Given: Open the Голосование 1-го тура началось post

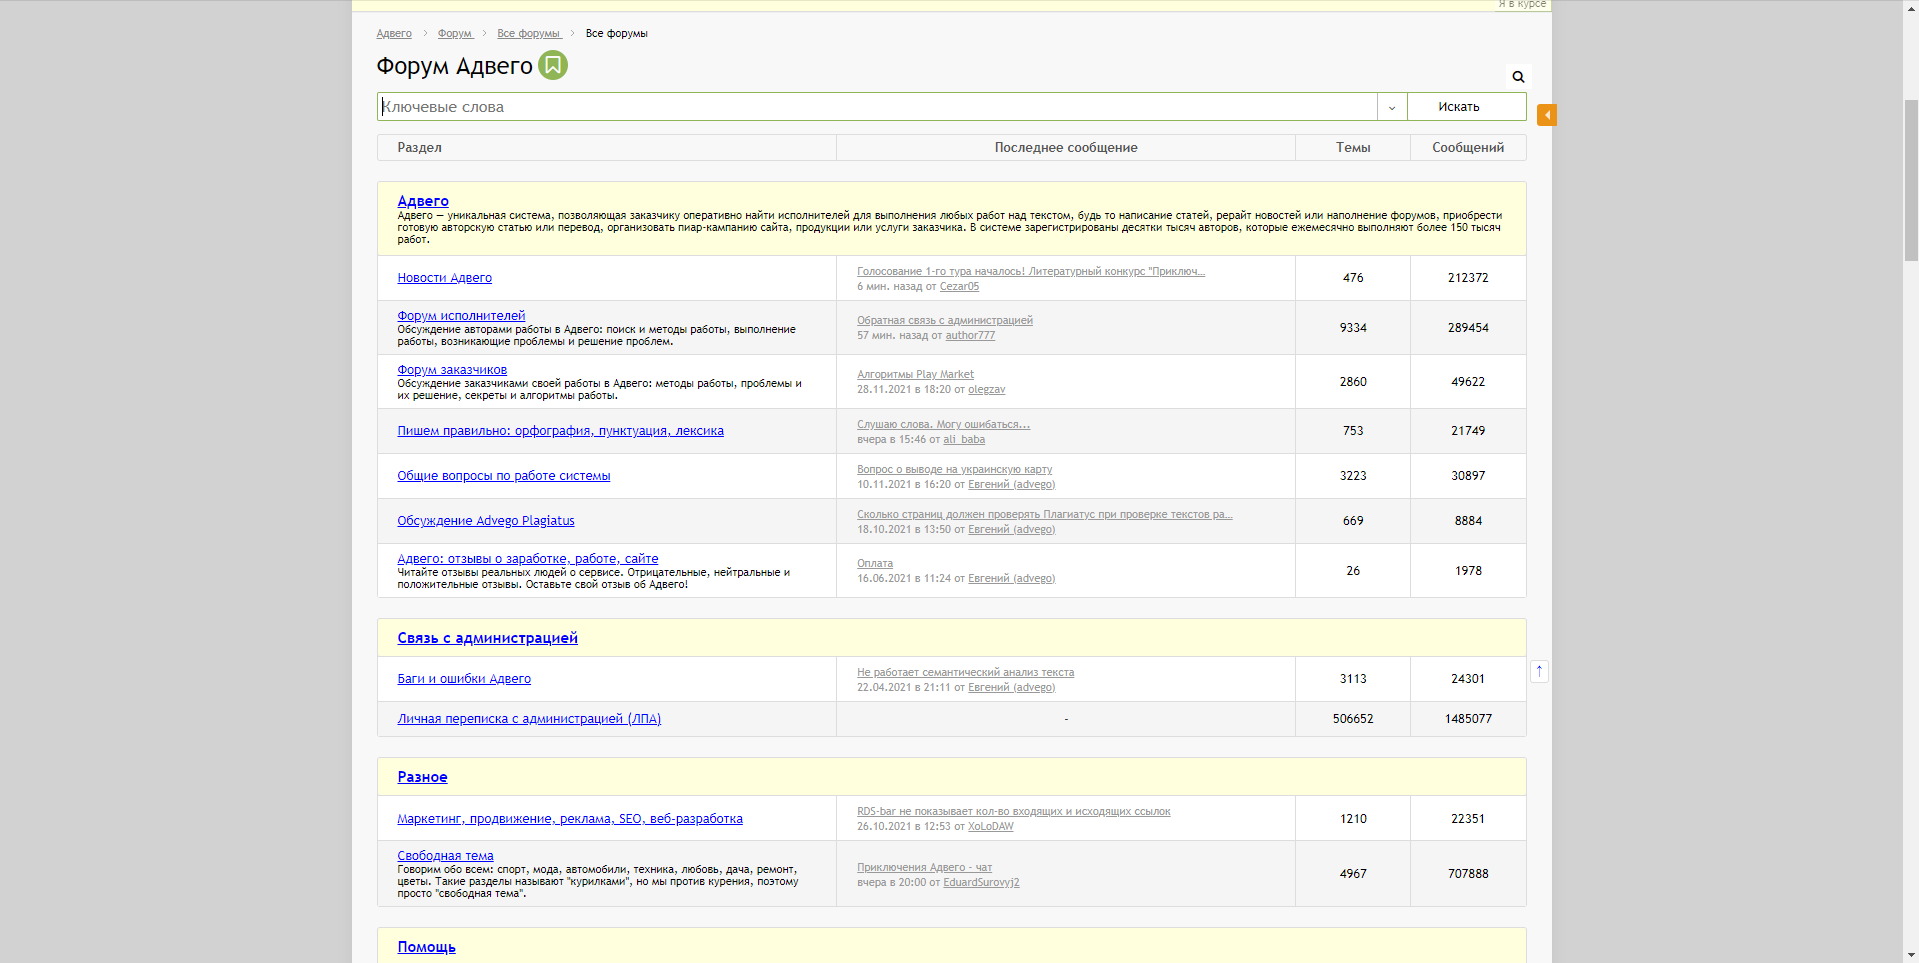Looking at the screenshot, I should click(x=1031, y=272).
